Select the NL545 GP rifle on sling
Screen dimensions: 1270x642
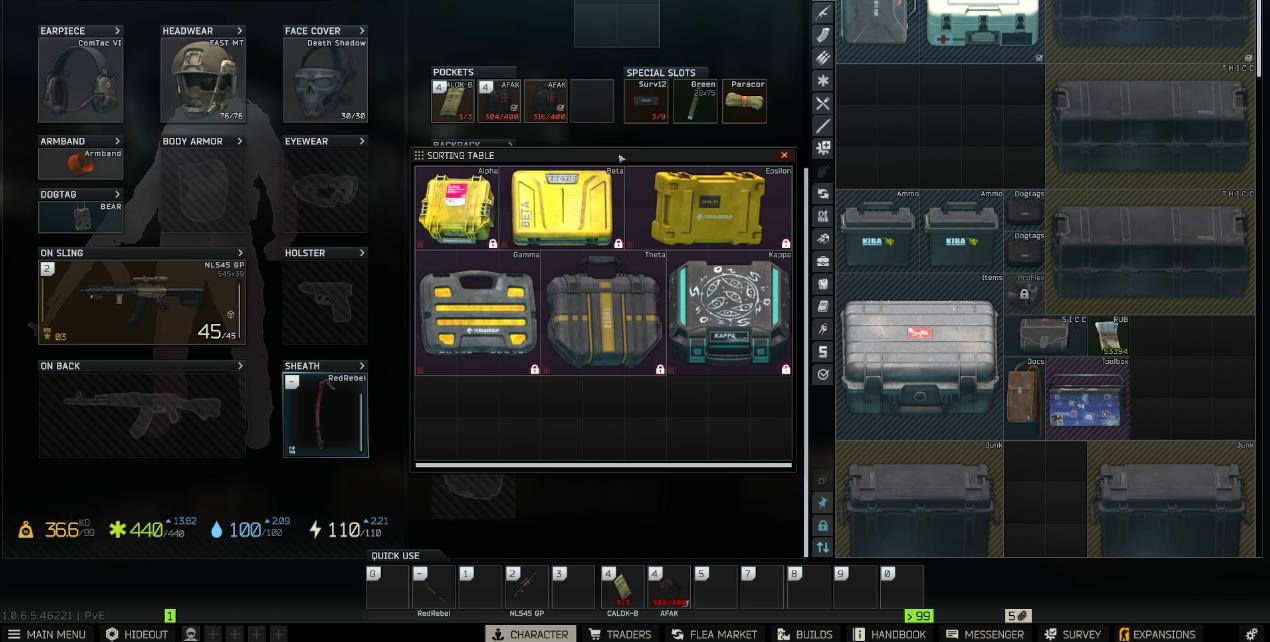coord(142,302)
